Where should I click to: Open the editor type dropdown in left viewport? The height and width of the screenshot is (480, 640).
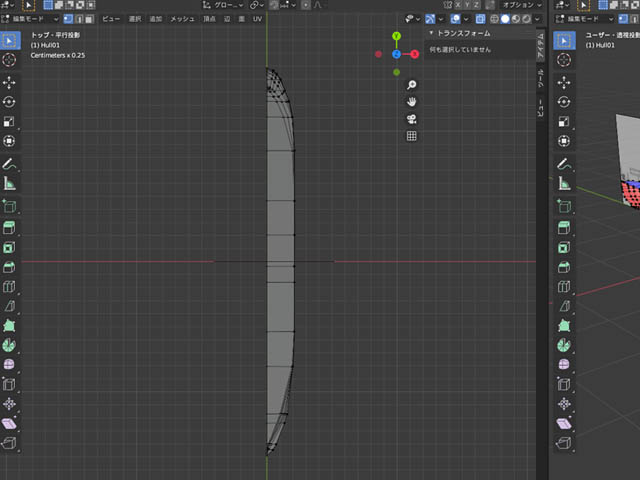tap(7, 5)
